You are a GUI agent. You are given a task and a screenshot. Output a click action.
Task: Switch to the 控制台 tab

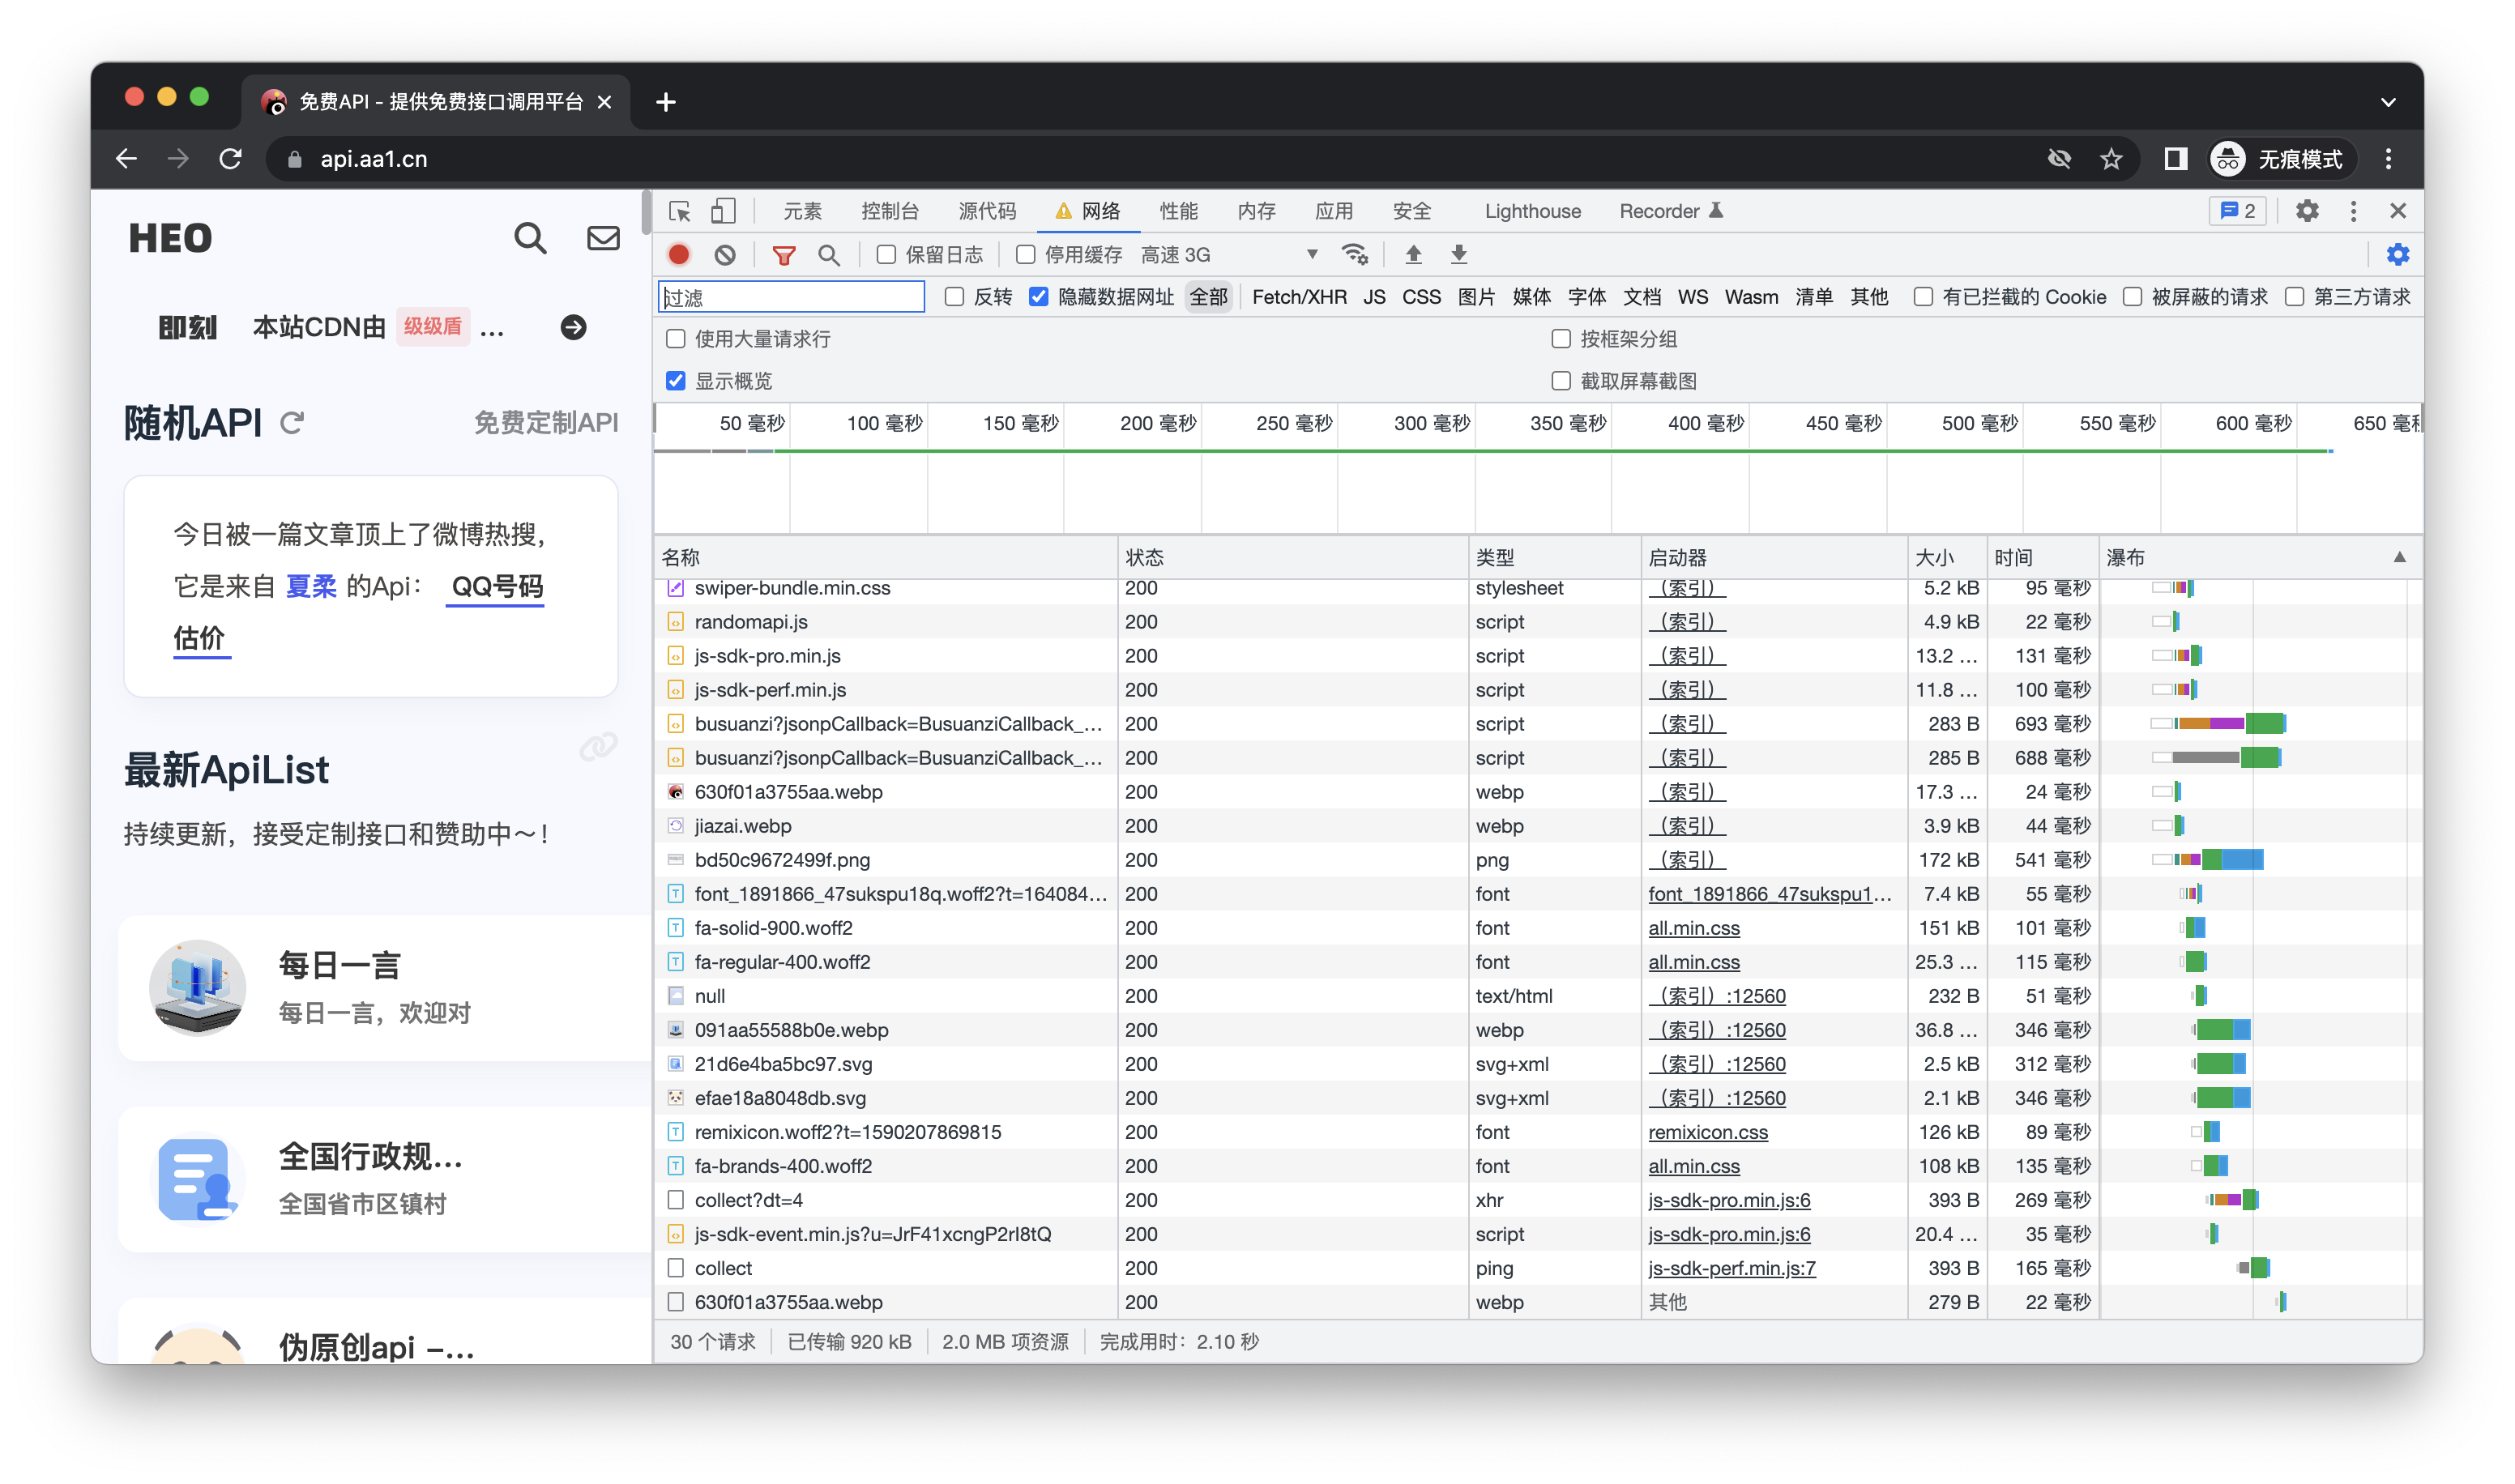click(889, 211)
